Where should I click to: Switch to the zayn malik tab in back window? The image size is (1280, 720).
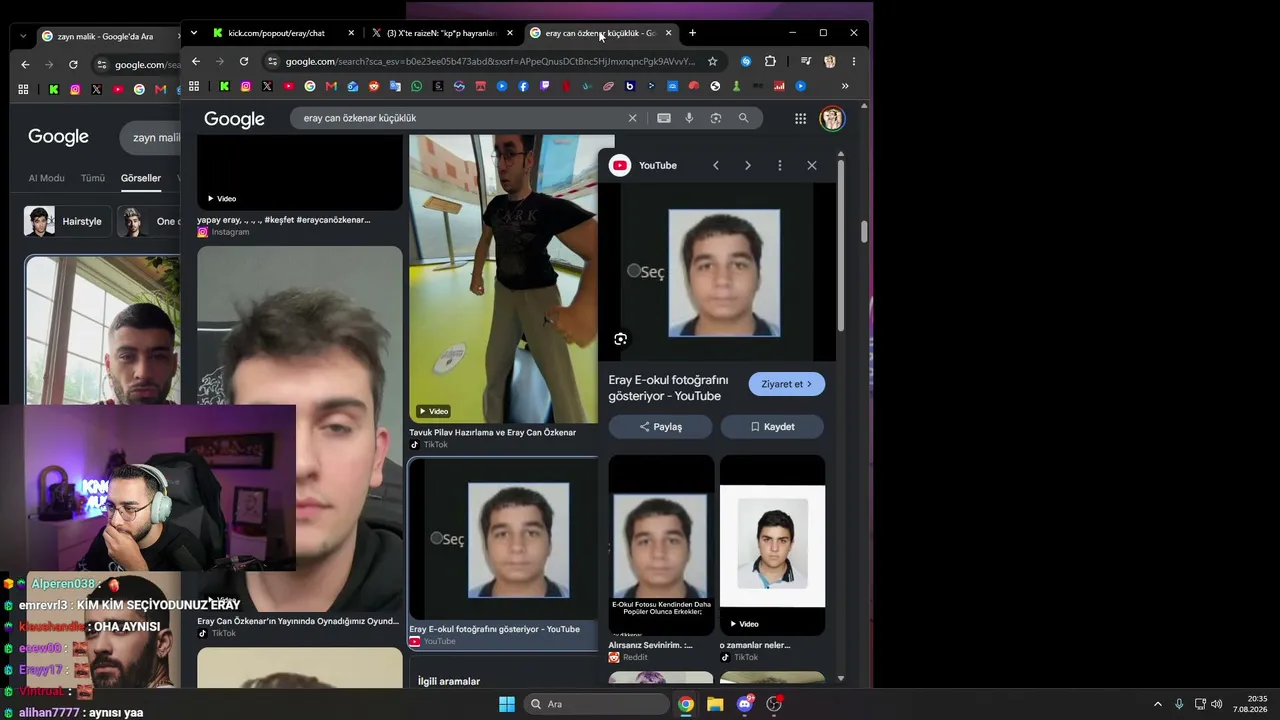[x=105, y=36]
